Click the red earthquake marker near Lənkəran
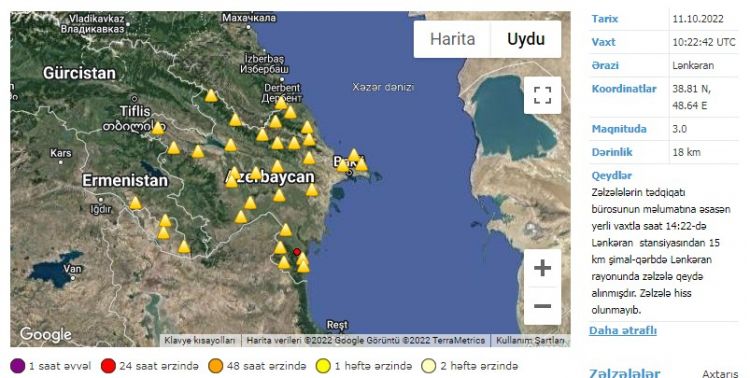Viewport: 750px width, 378px height. 297,252
